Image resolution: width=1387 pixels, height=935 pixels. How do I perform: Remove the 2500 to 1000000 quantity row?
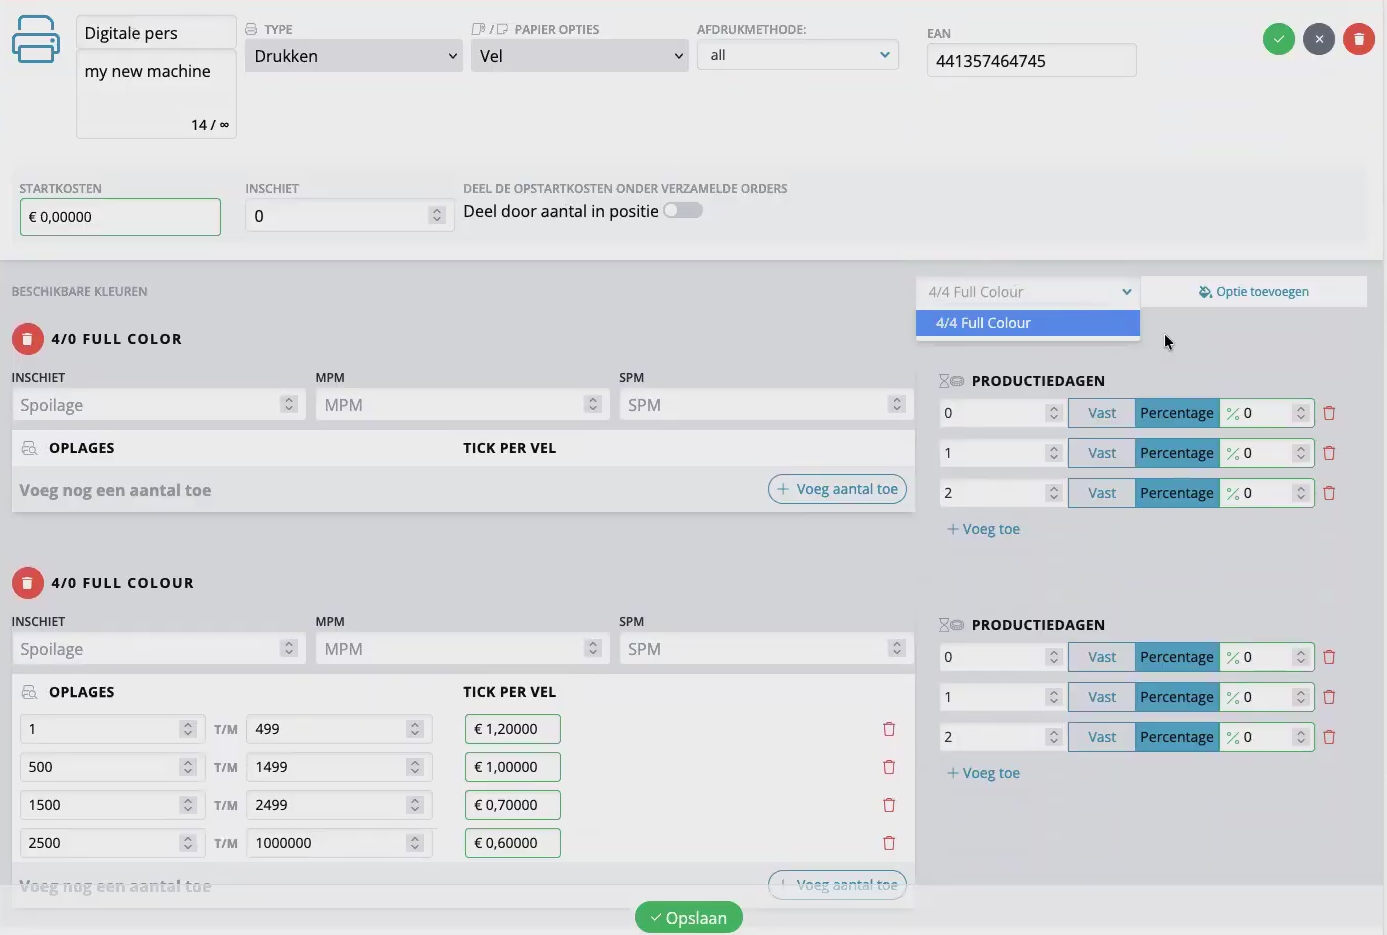pos(888,843)
